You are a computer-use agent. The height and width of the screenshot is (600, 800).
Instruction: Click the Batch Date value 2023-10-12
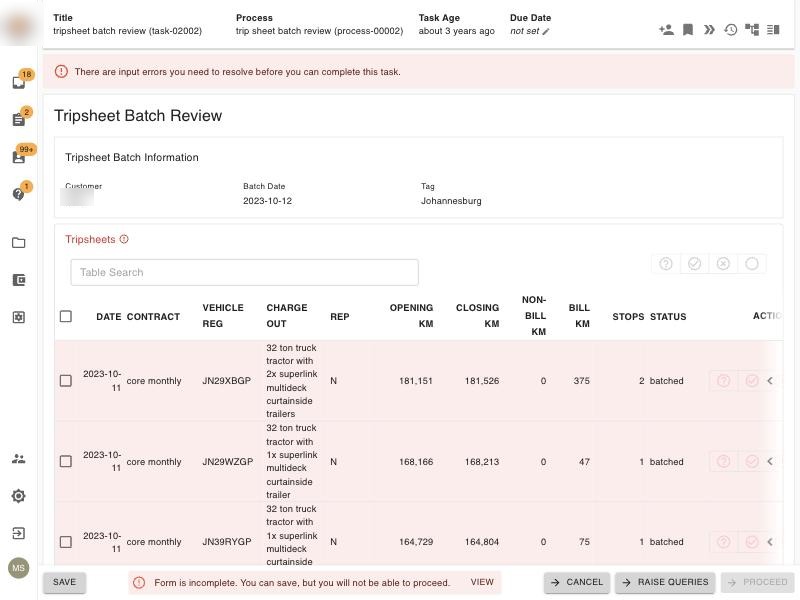(x=267, y=201)
